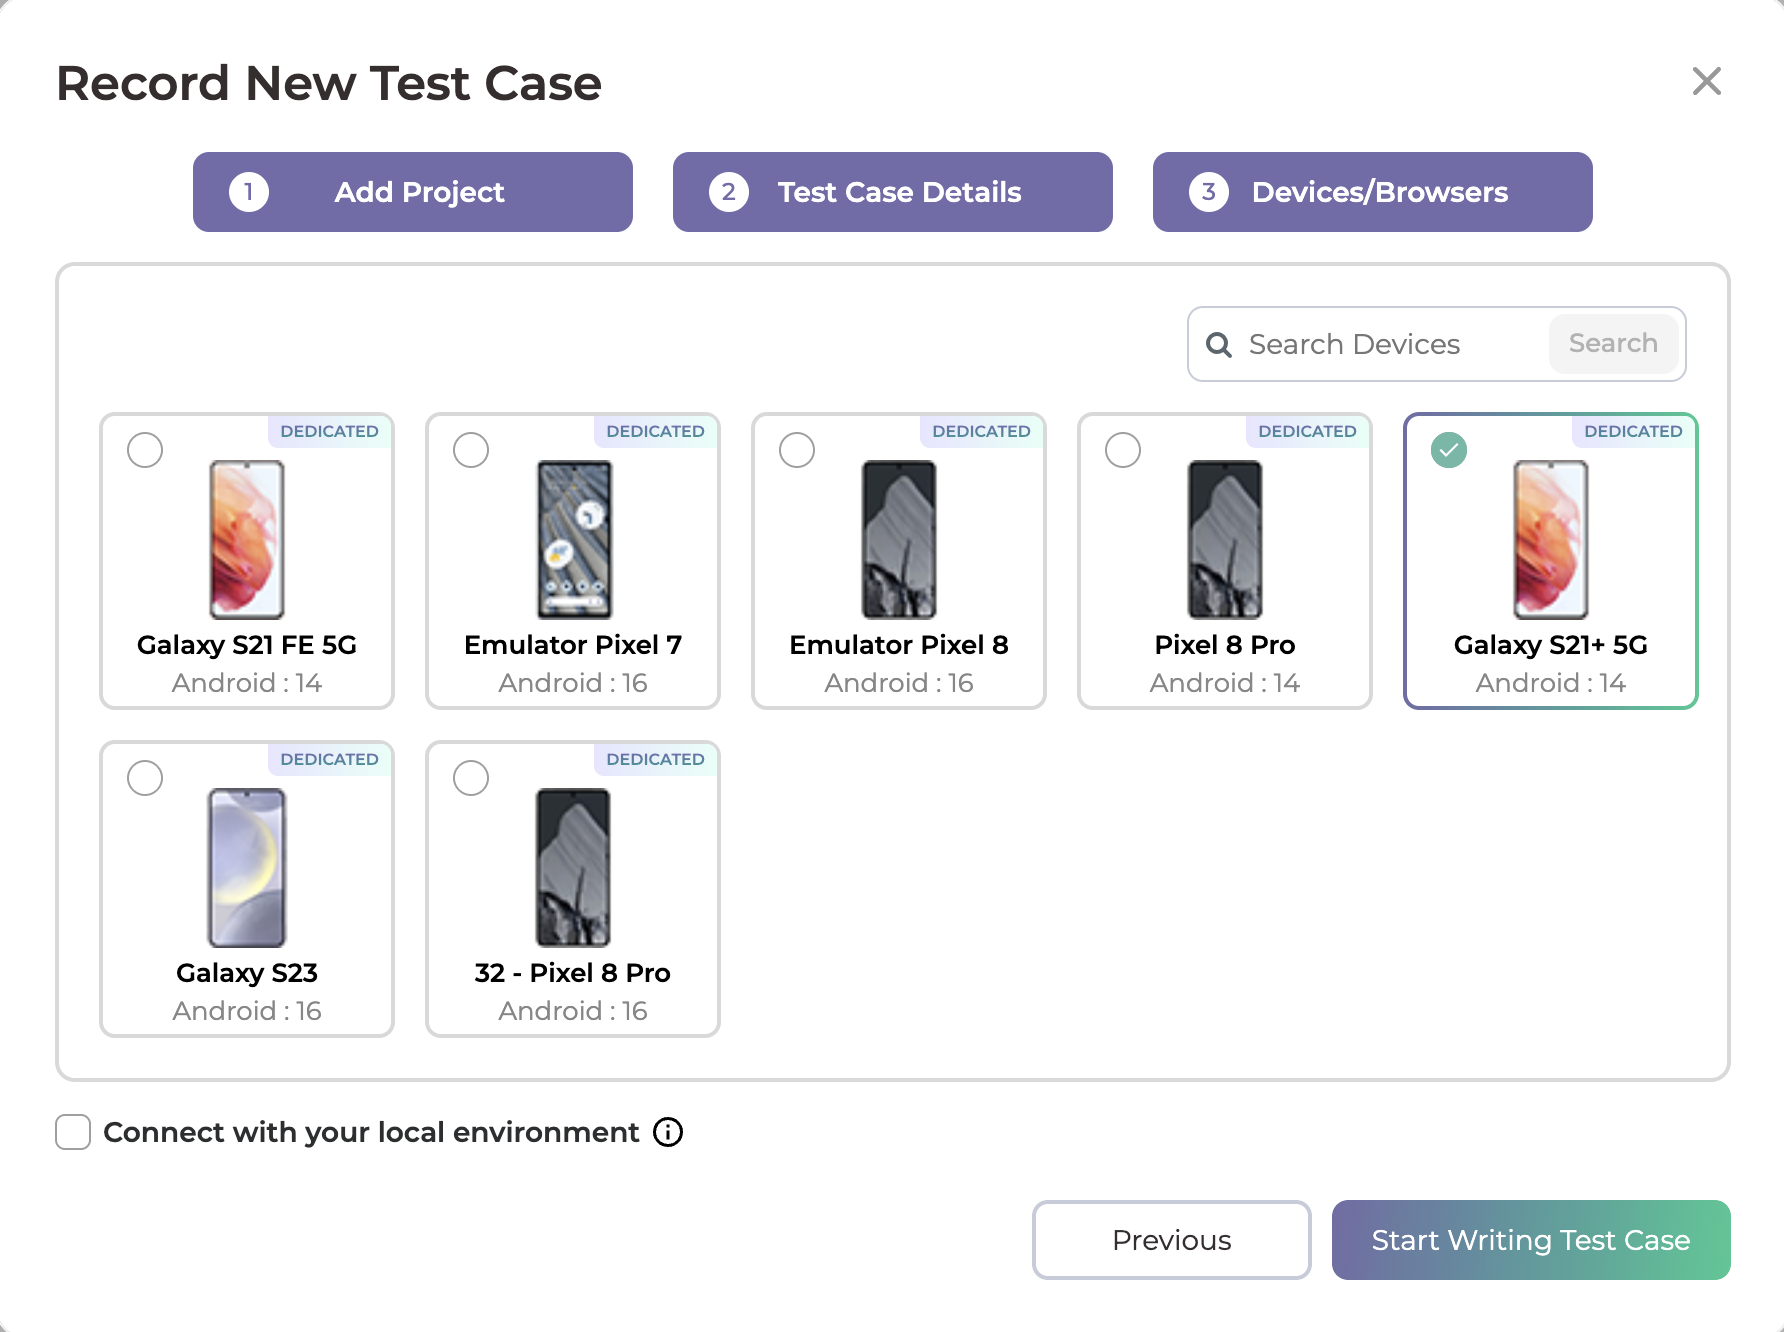The width and height of the screenshot is (1784, 1332).
Task: Click the Pixel 8 Pro phone image
Action: point(1225,539)
